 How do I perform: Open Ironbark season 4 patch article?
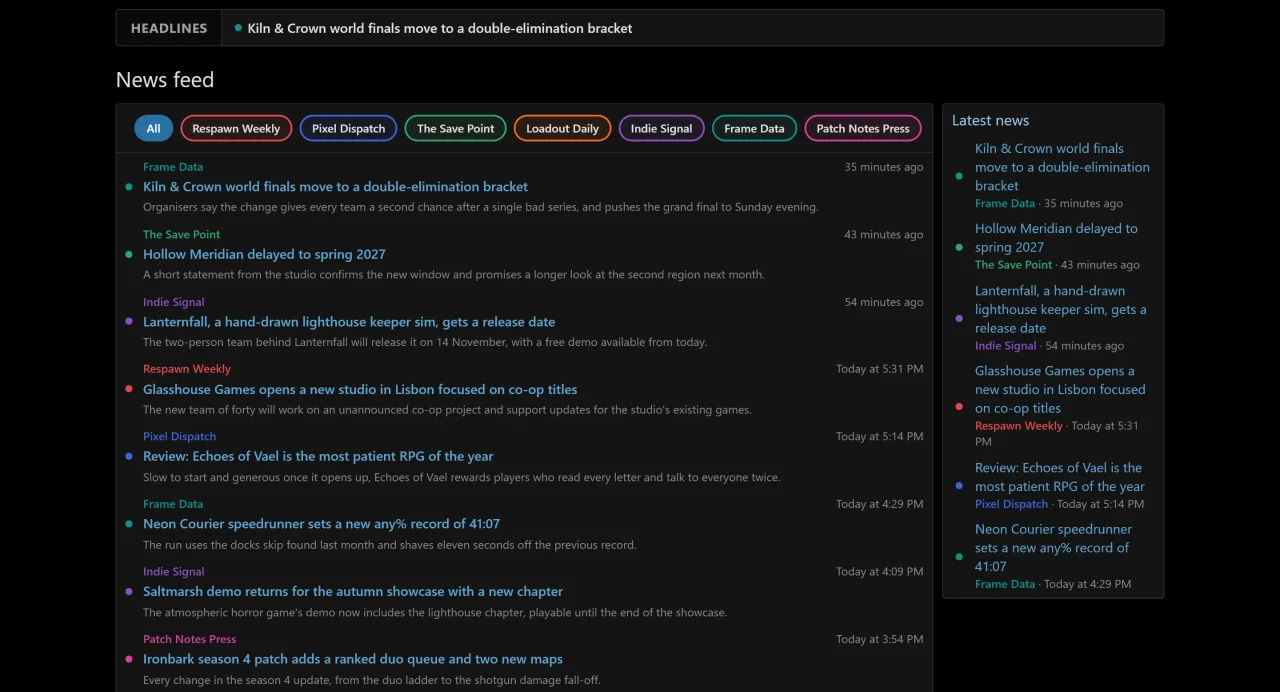(353, 659)
